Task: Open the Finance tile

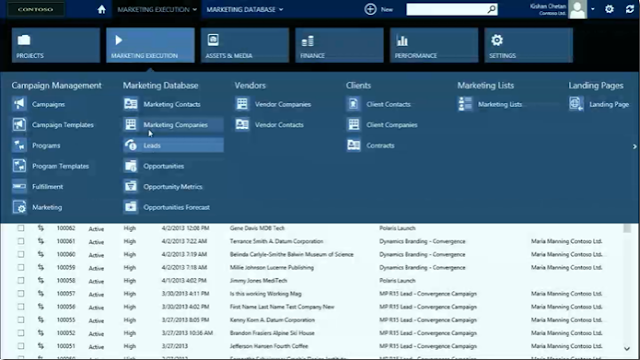Action: 340,45
